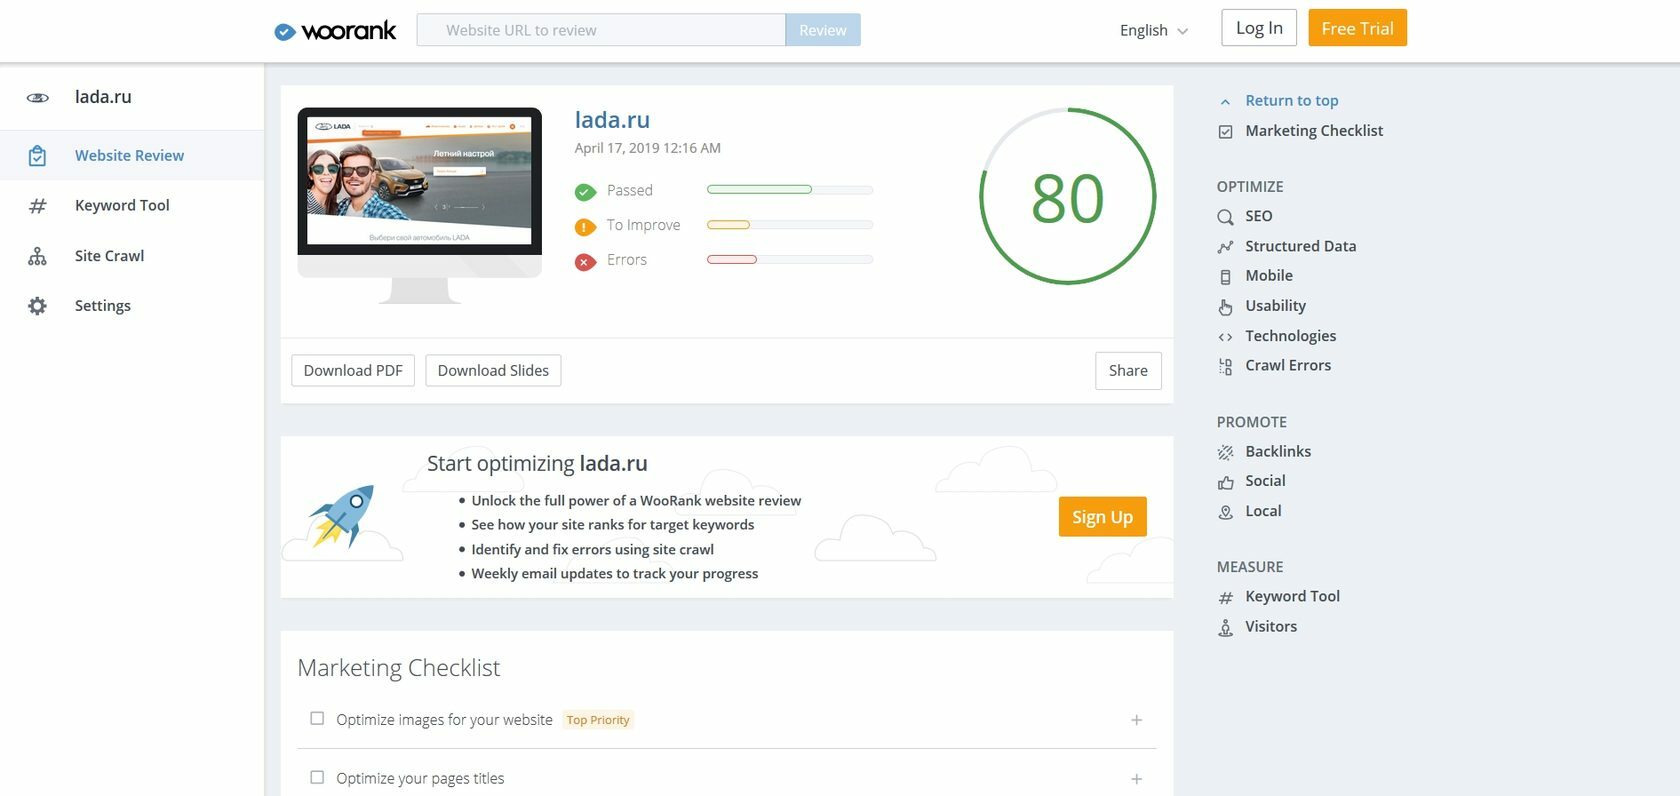The image size is (1680, 796).
Task: Click the Backlinks icon
Action: 1225,452
